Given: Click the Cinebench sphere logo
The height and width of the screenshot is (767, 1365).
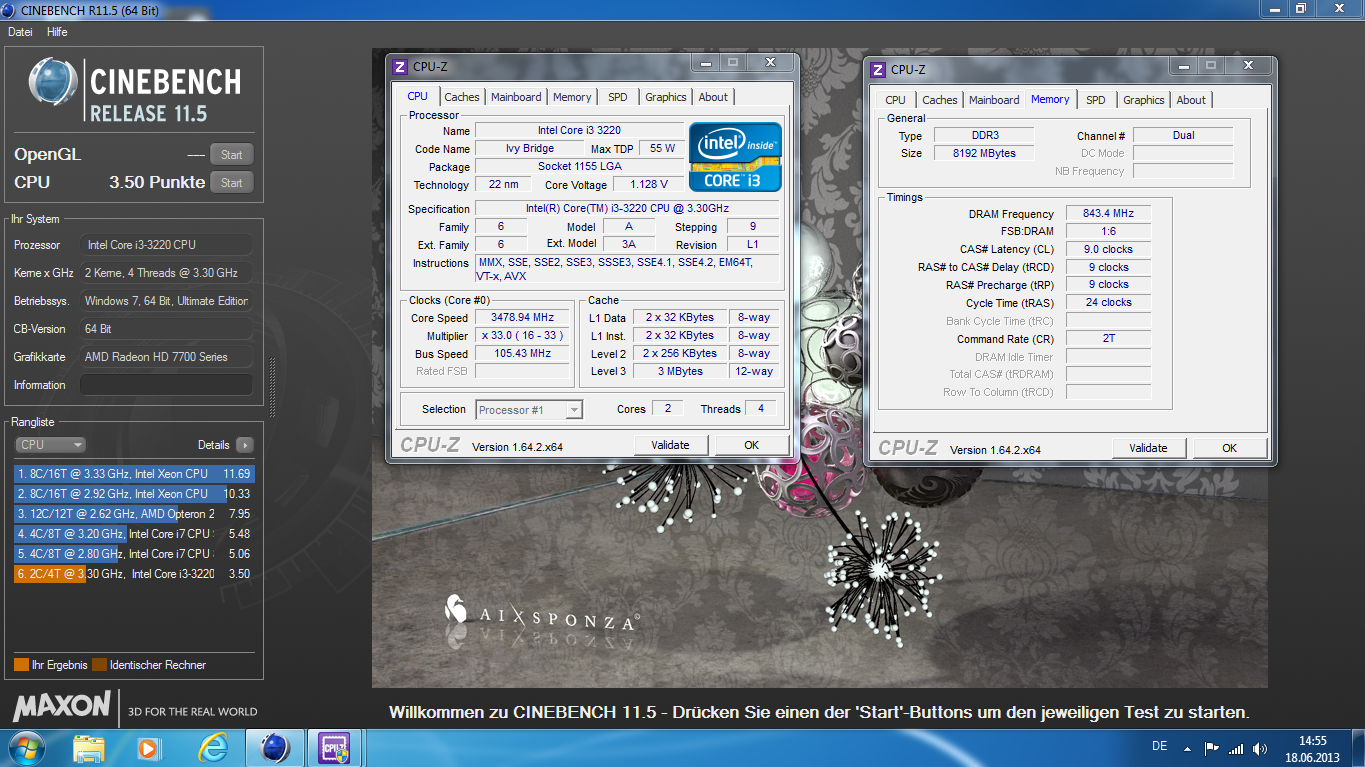Looking at the screenshot, I should [x=53, y=82].
